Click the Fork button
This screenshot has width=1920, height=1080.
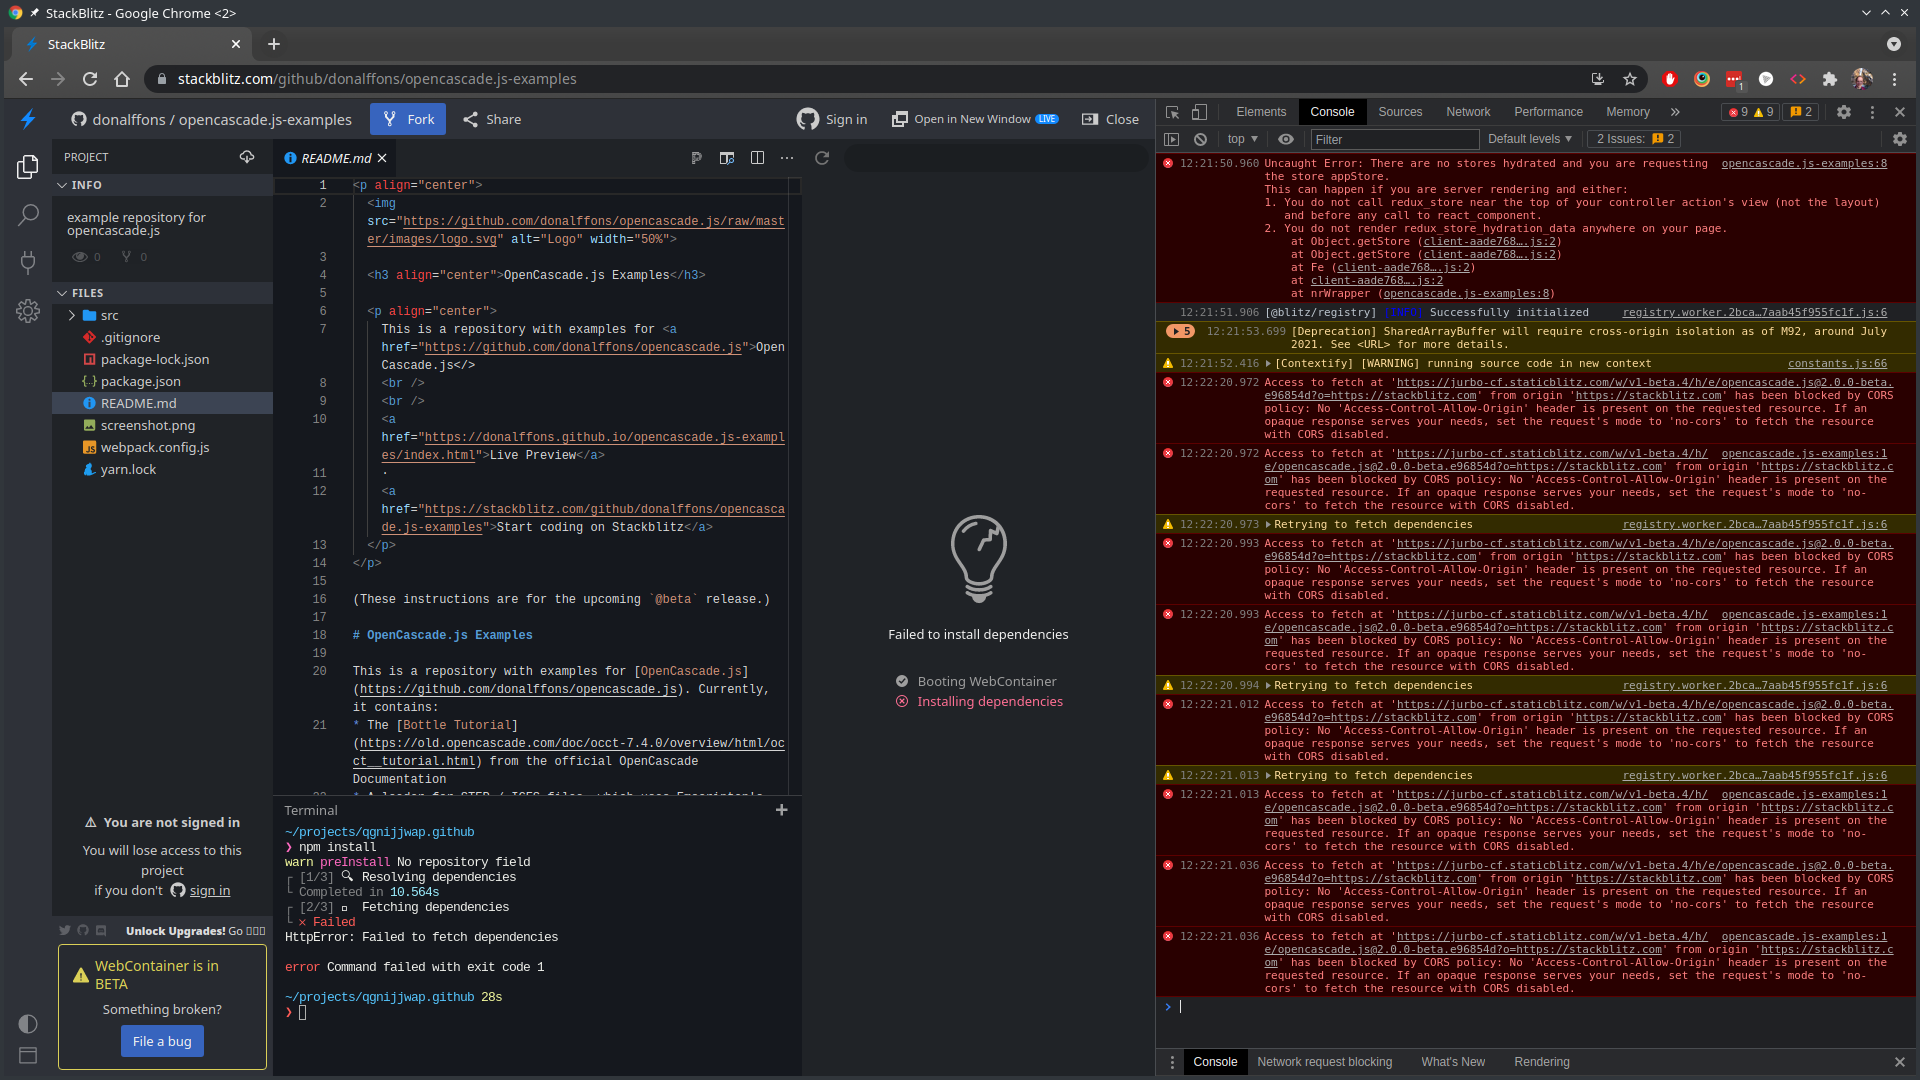click(x=407, y=118)
